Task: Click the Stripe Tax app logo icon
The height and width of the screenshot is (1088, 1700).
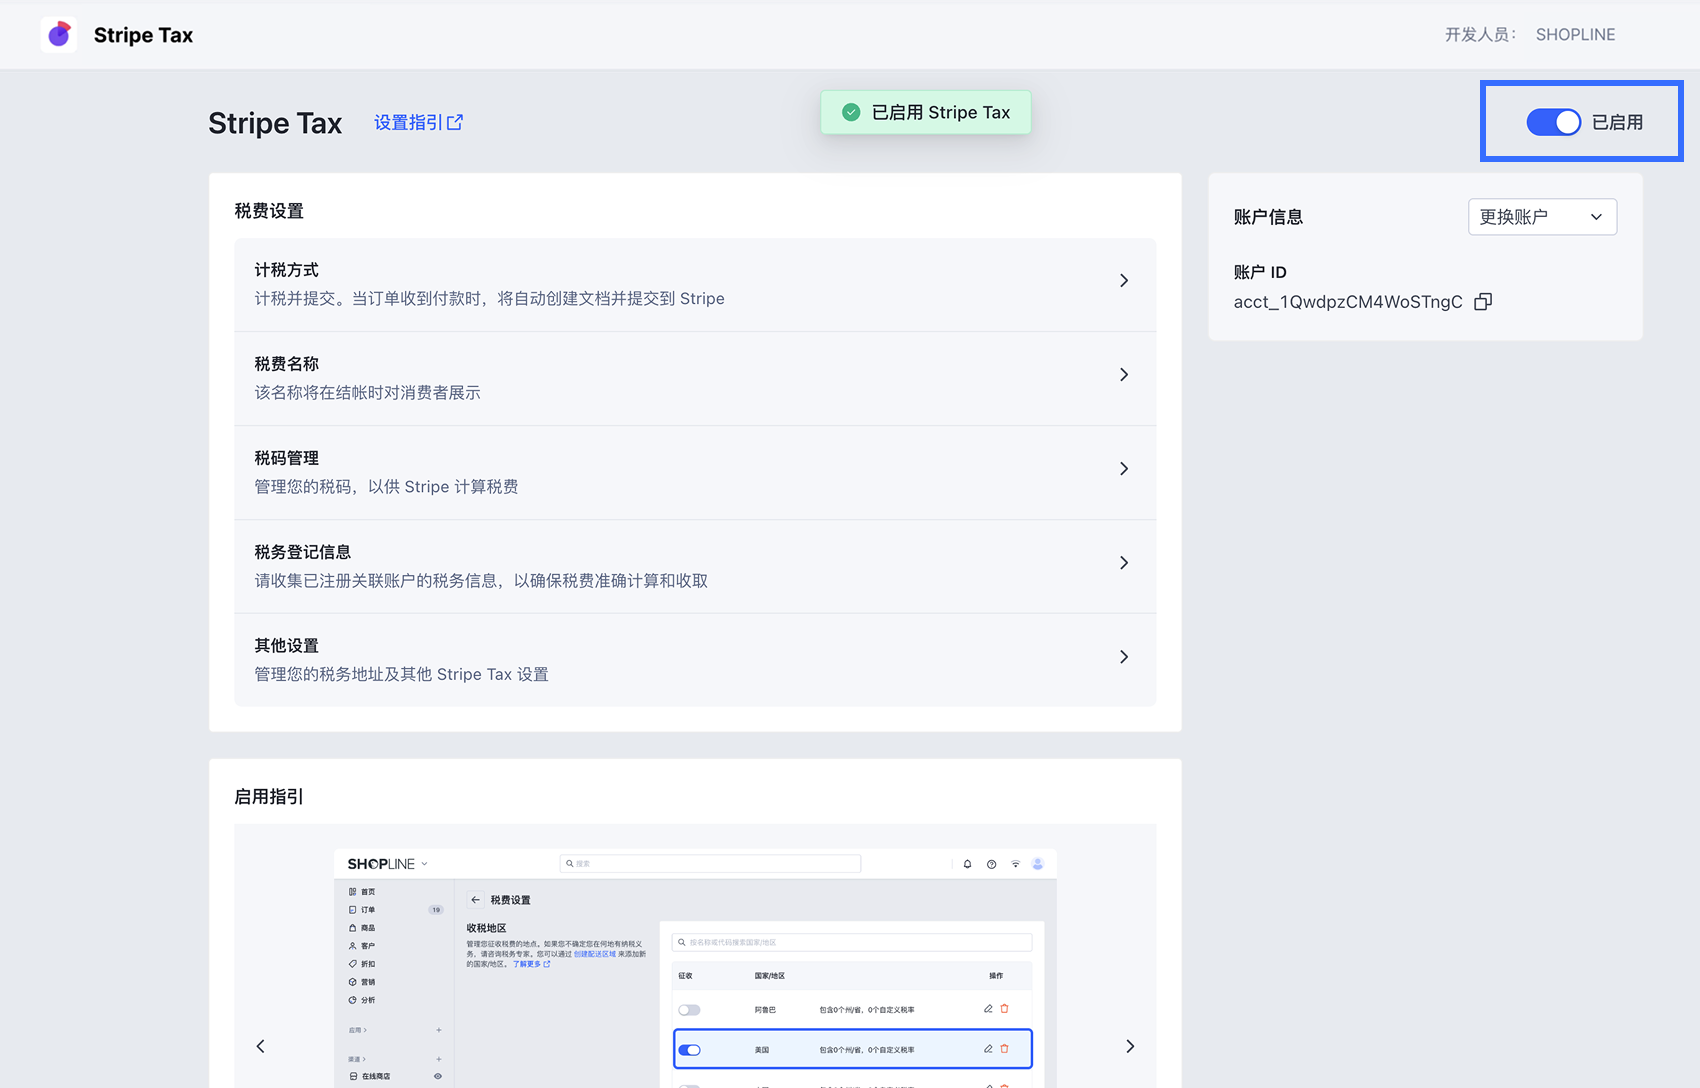Action: [59, 35]
